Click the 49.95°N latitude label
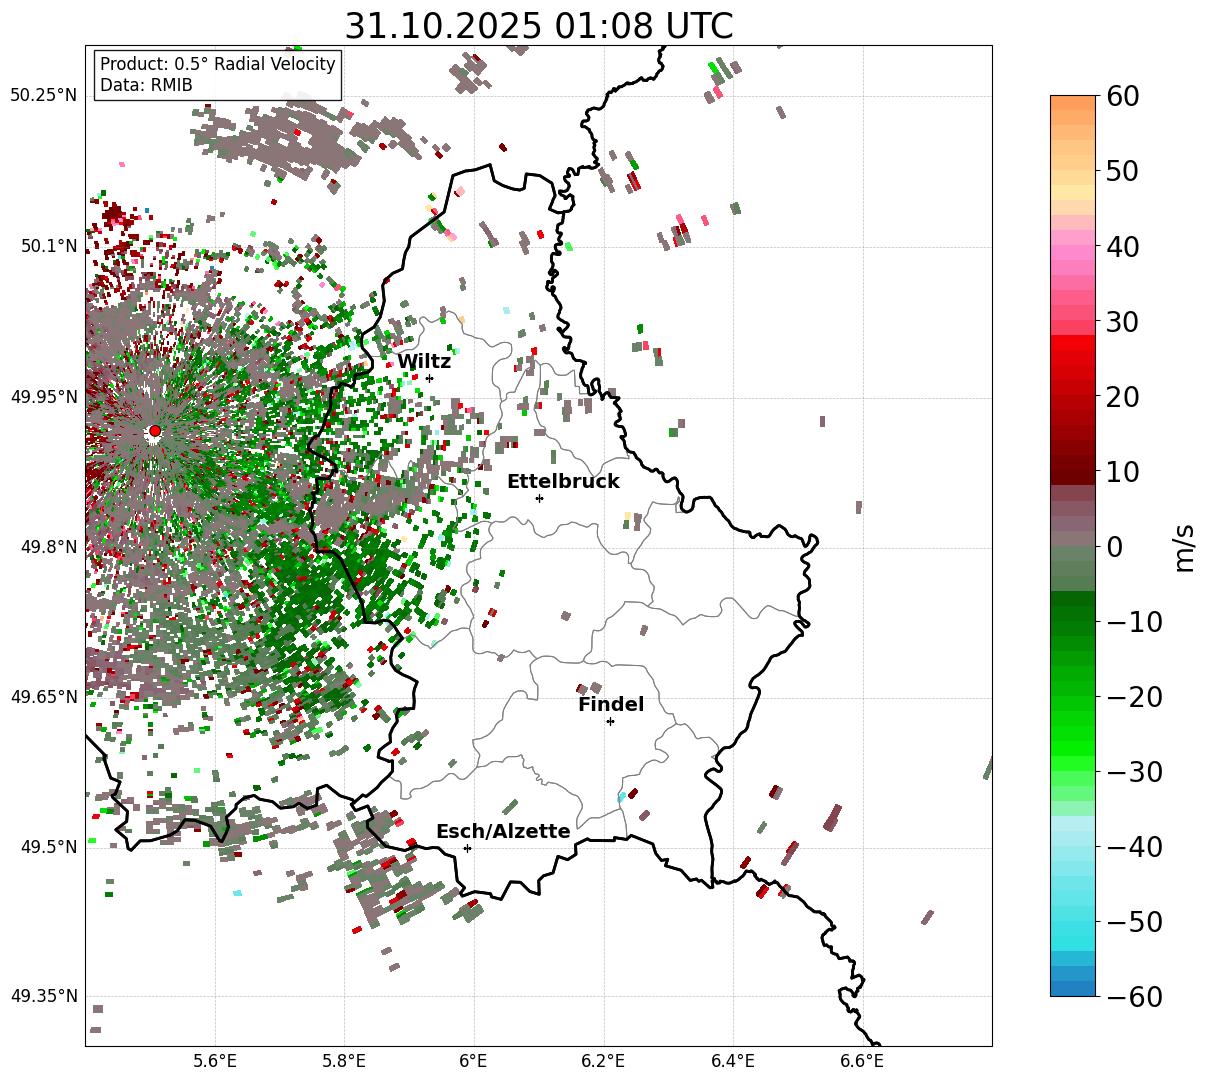 click(x=43, y=397)
